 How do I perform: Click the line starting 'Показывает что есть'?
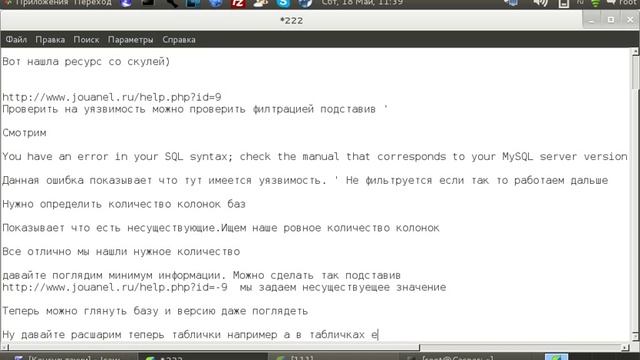coord(221,227)
